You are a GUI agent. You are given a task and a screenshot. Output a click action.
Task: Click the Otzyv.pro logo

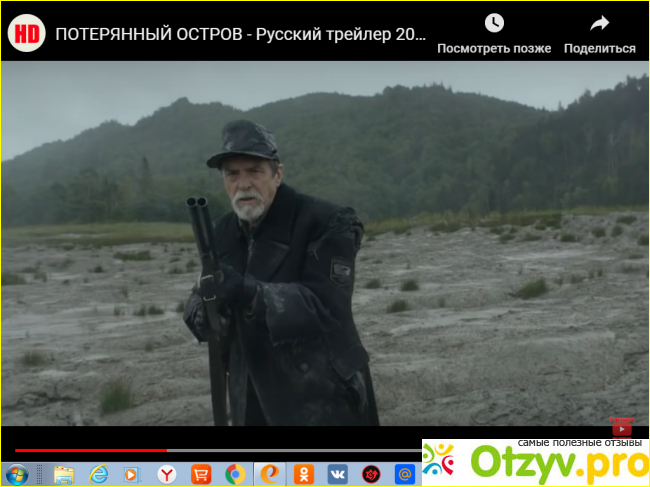click(535, 462)
